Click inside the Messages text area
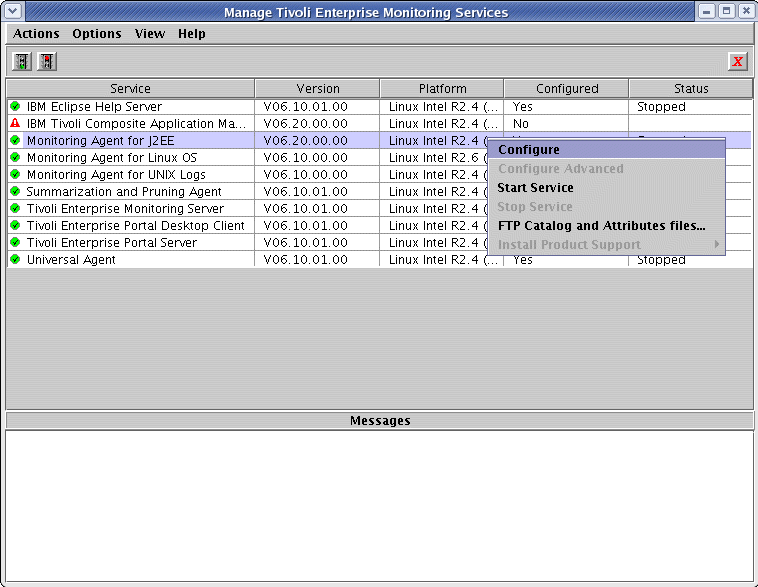758x587 pixels. point(379,505)
